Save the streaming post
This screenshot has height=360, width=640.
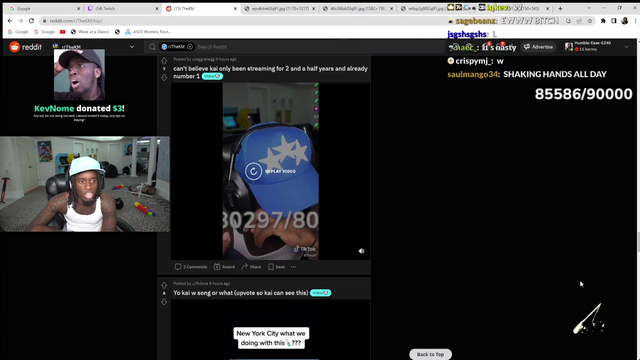point(276,267)
